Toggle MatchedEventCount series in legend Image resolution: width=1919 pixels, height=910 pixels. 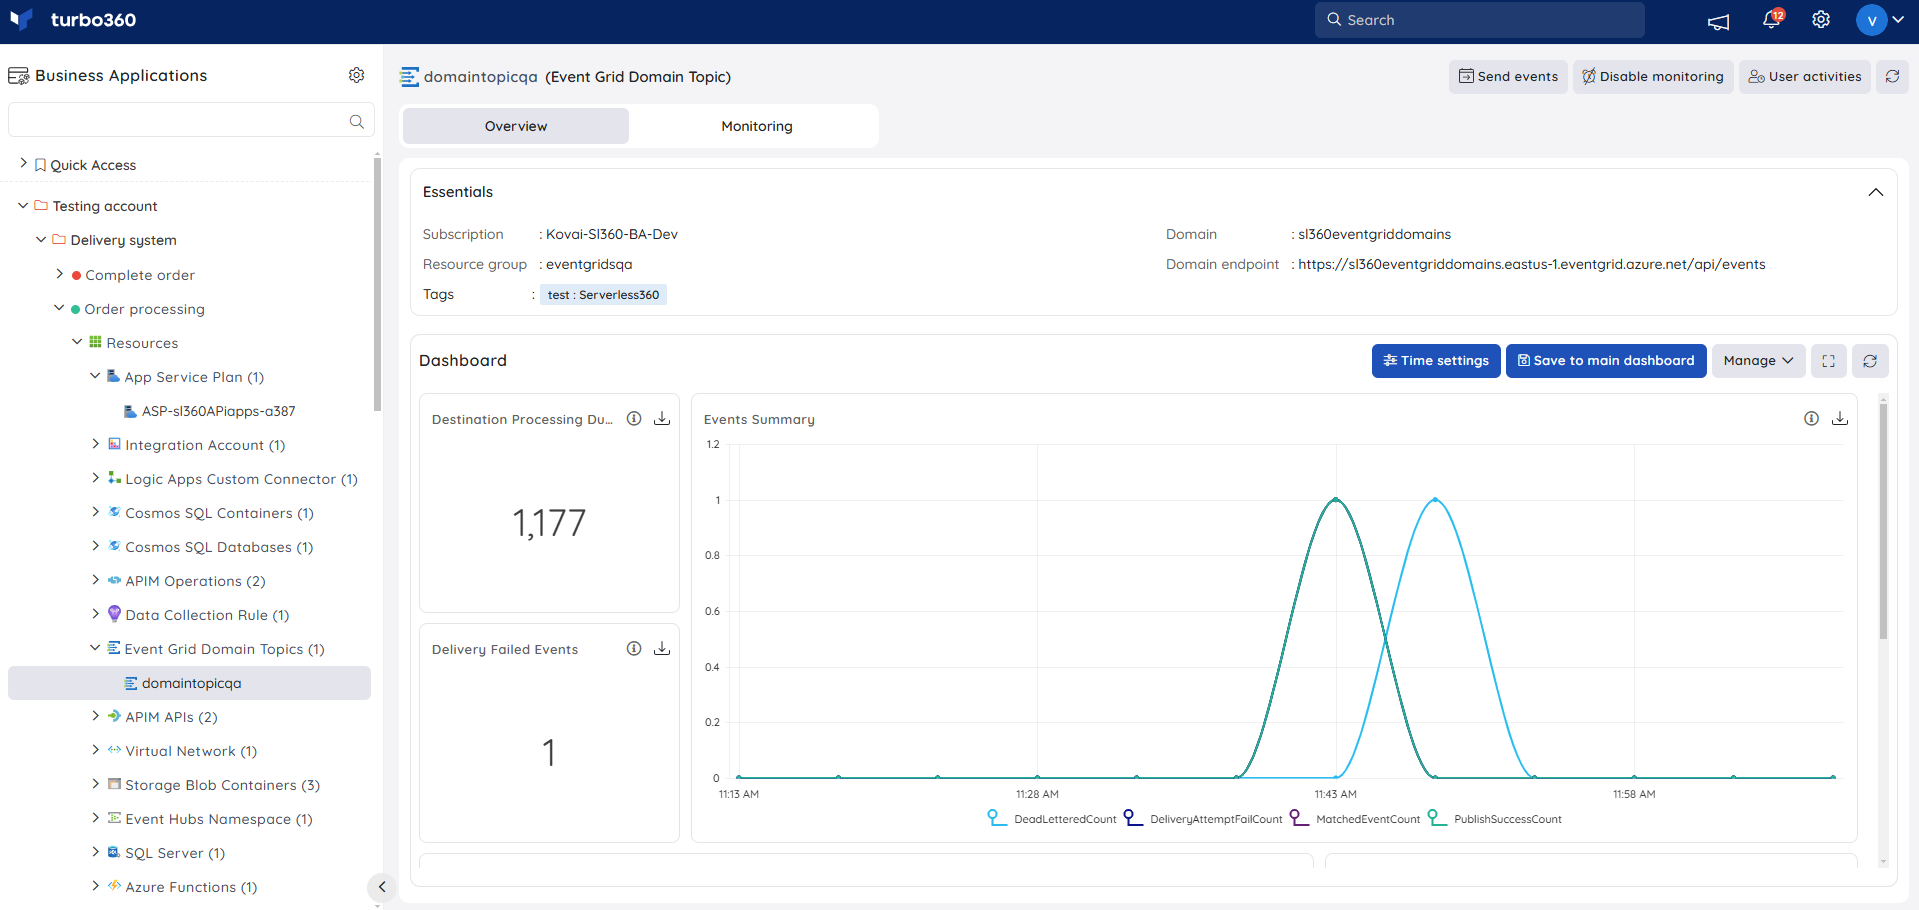coord(1355,819)
